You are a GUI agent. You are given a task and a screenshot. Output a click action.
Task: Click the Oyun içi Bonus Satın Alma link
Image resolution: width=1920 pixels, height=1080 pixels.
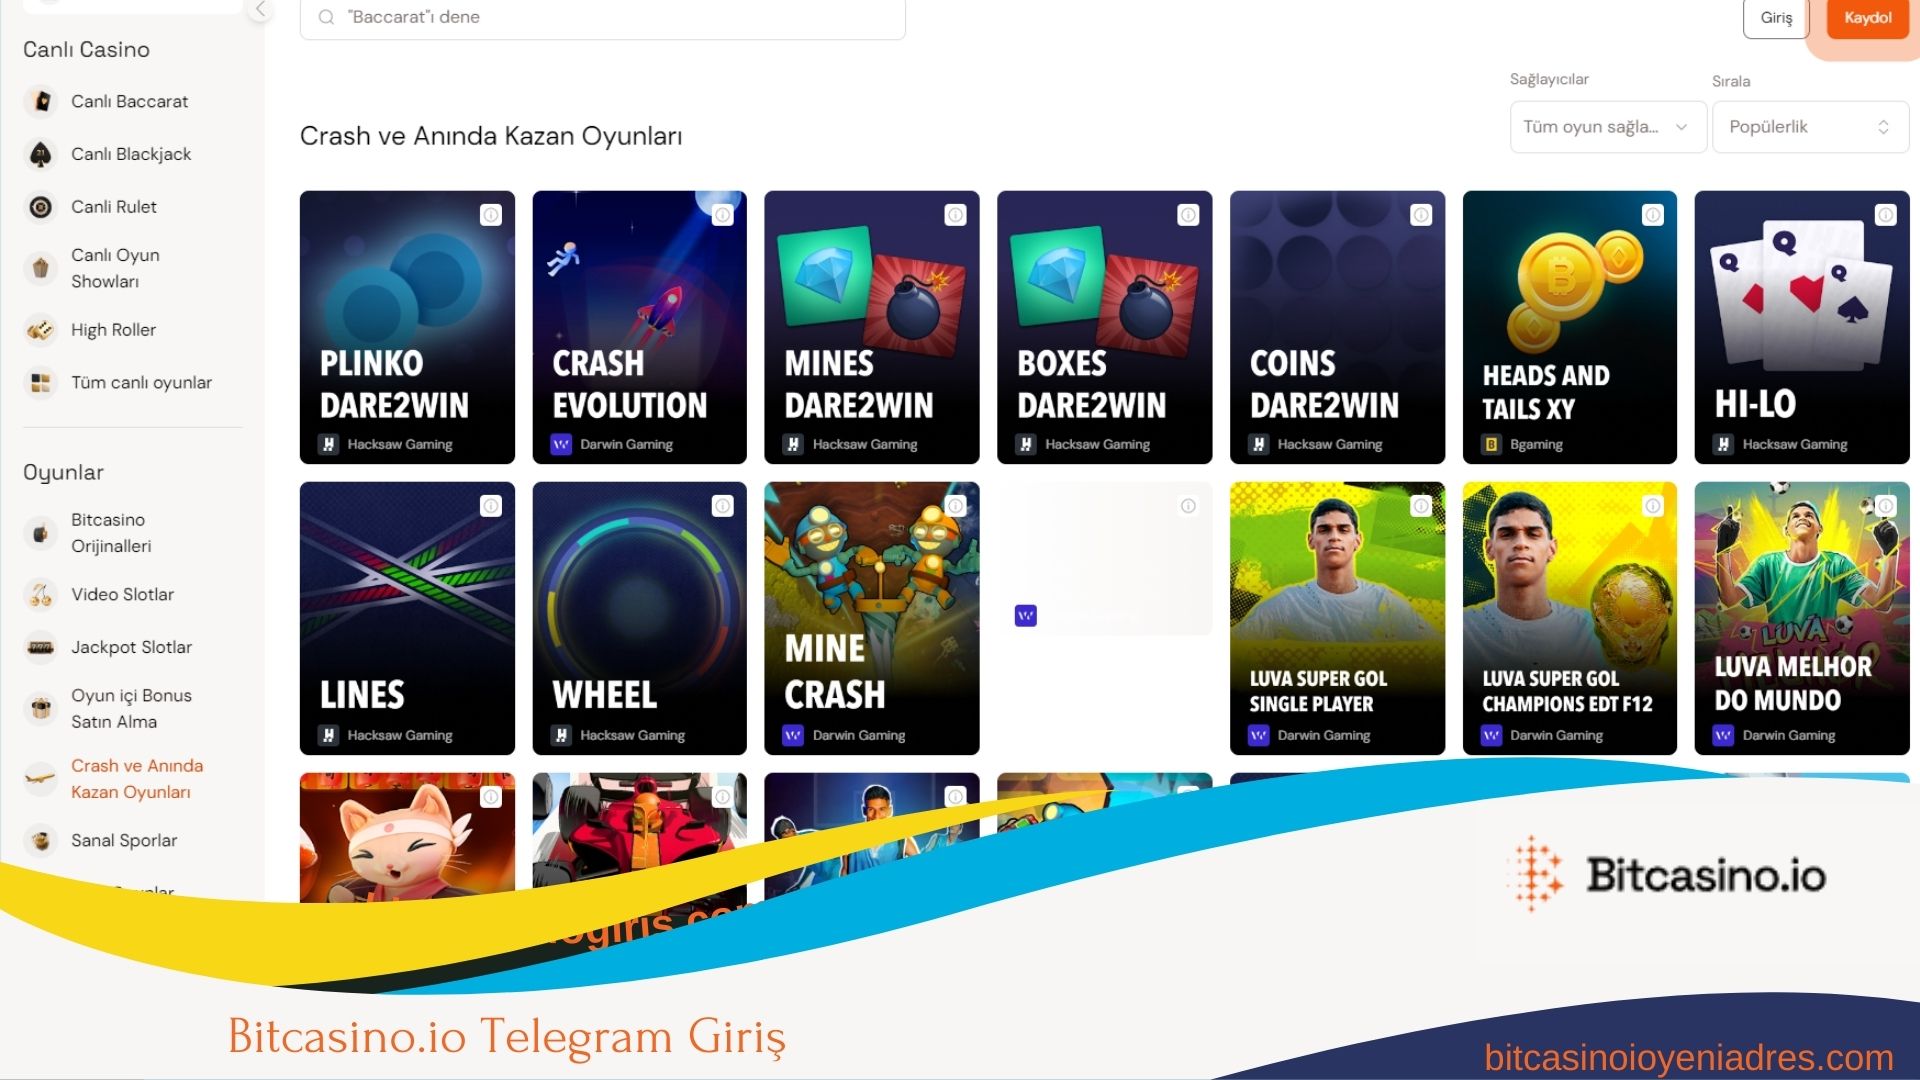[131, 709]
